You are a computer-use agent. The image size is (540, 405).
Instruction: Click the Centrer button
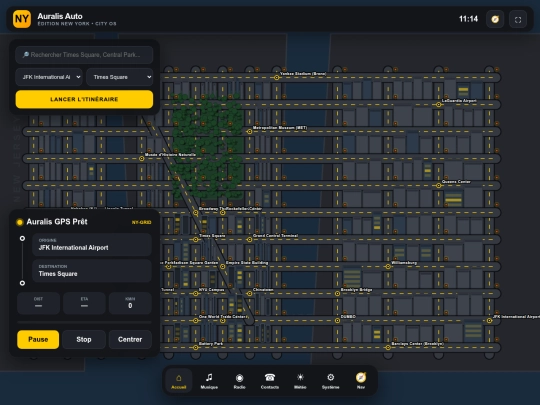click(x=130, y=340)
